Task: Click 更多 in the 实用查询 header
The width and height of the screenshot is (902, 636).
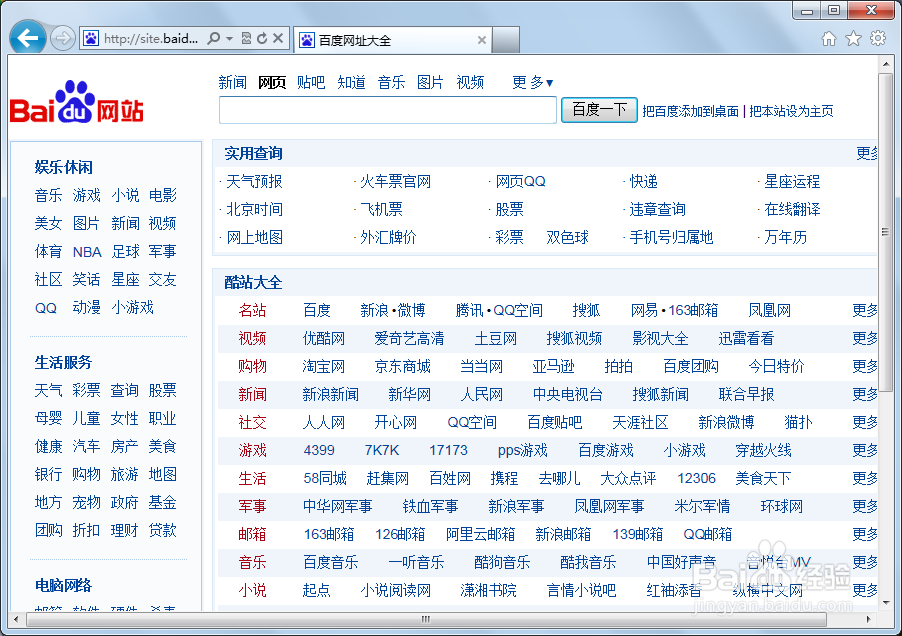Action: point(867,154)
